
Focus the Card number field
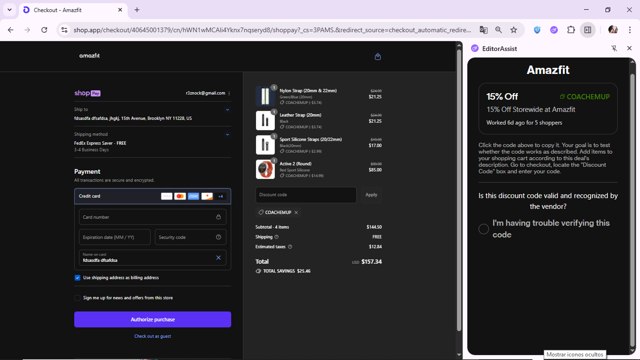click(x=153, y=217)
